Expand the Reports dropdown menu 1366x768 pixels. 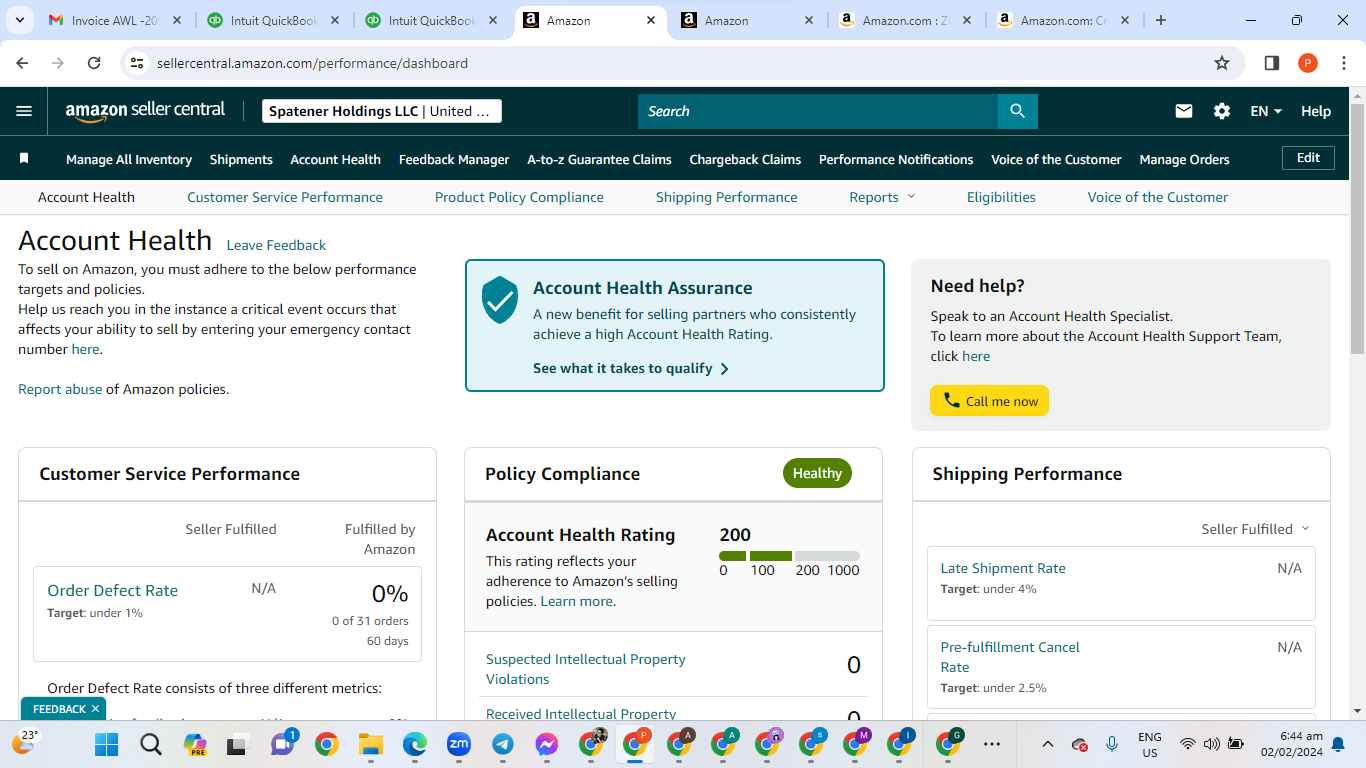(x=882, y=197)
